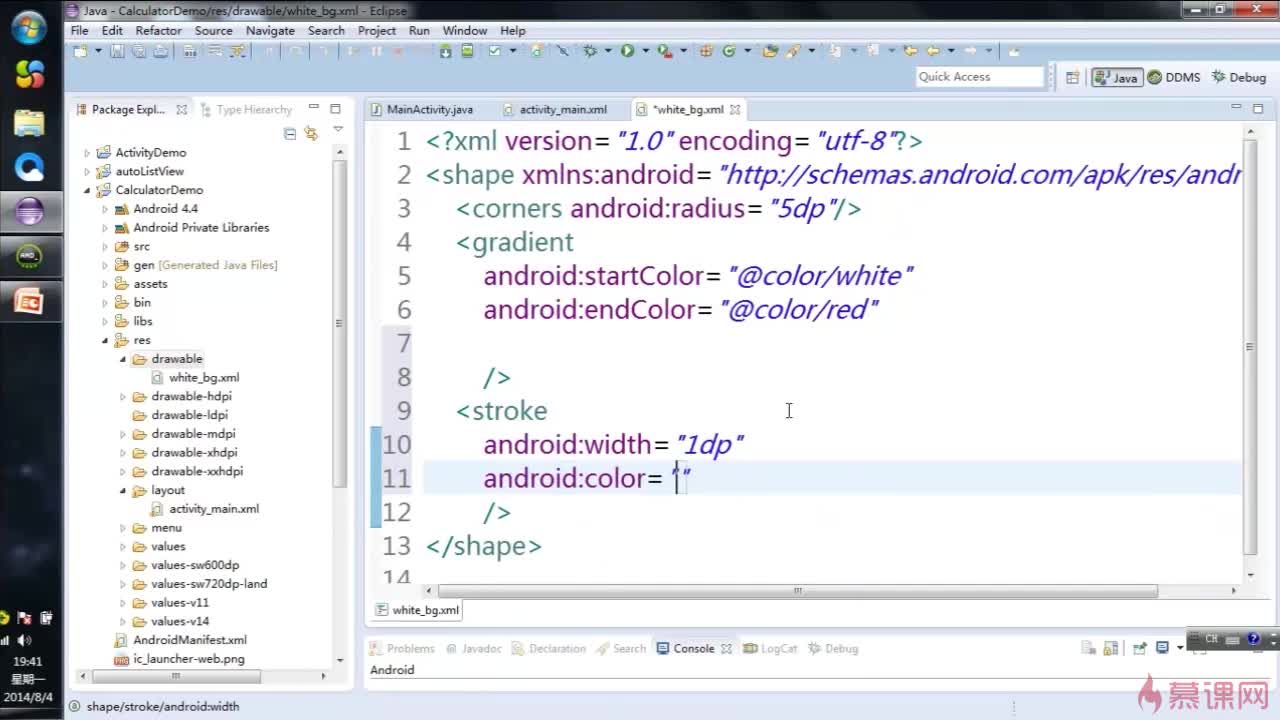Click the white_bg.xml bottom source tab
The image size is (1280, 720).
[418, 610]
